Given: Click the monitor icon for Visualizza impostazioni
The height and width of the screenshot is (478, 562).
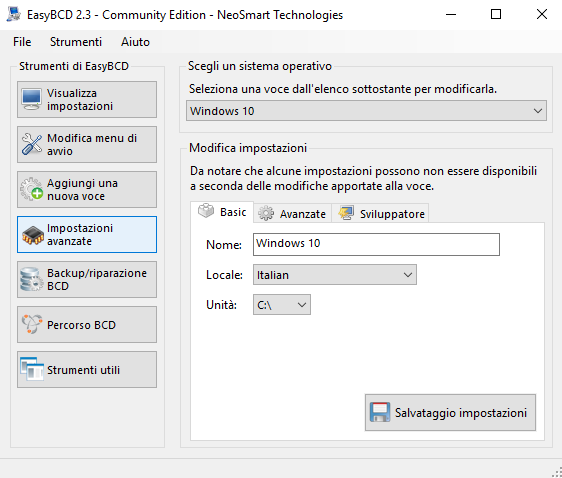Looking at the screenshot, I should pos(32,99).
